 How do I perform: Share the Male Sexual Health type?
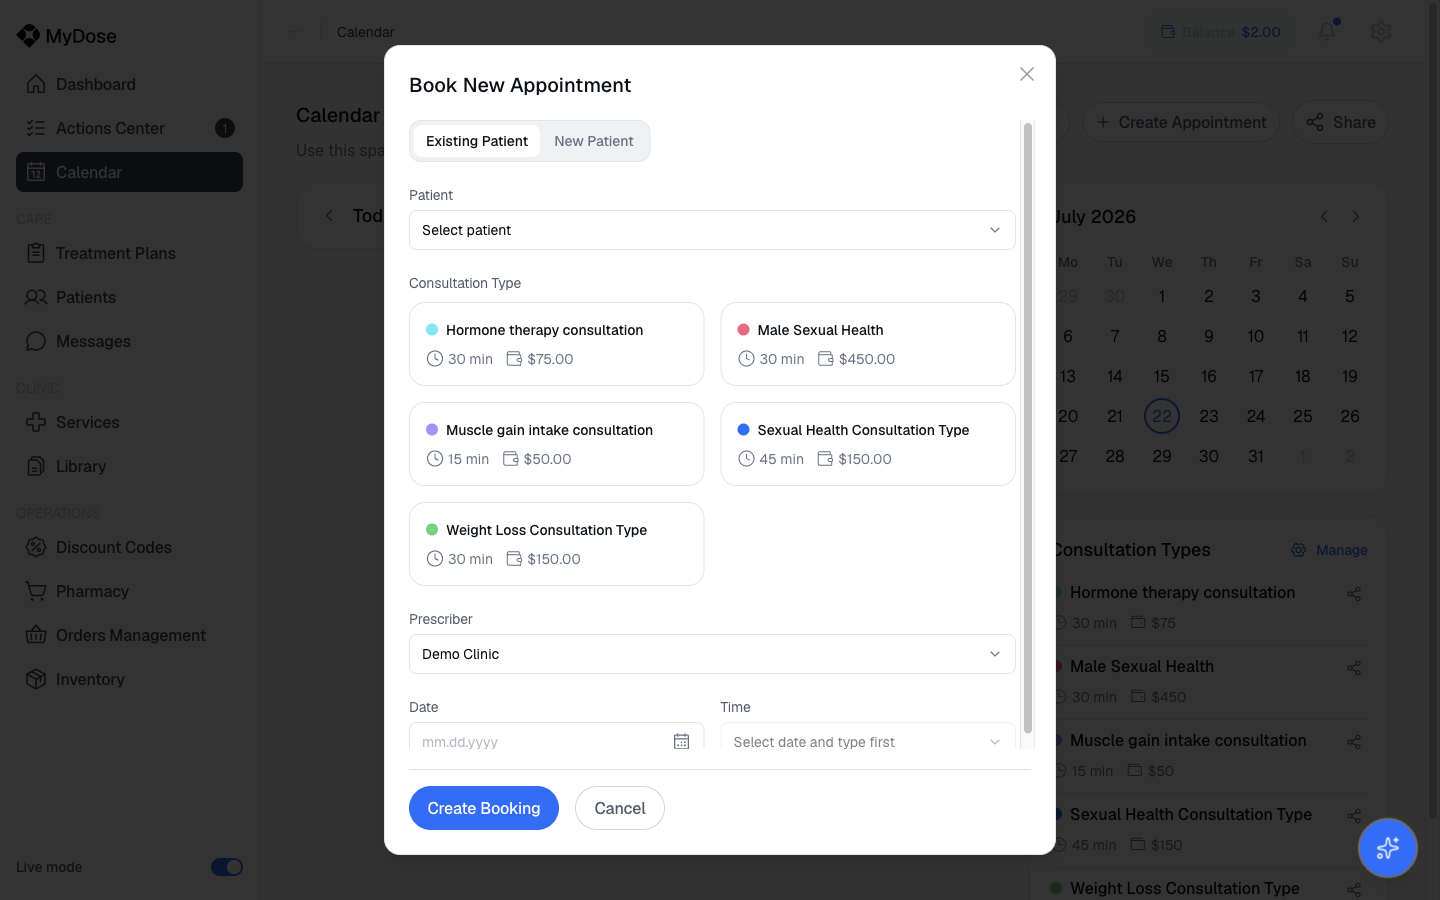tap(1354, 668)
